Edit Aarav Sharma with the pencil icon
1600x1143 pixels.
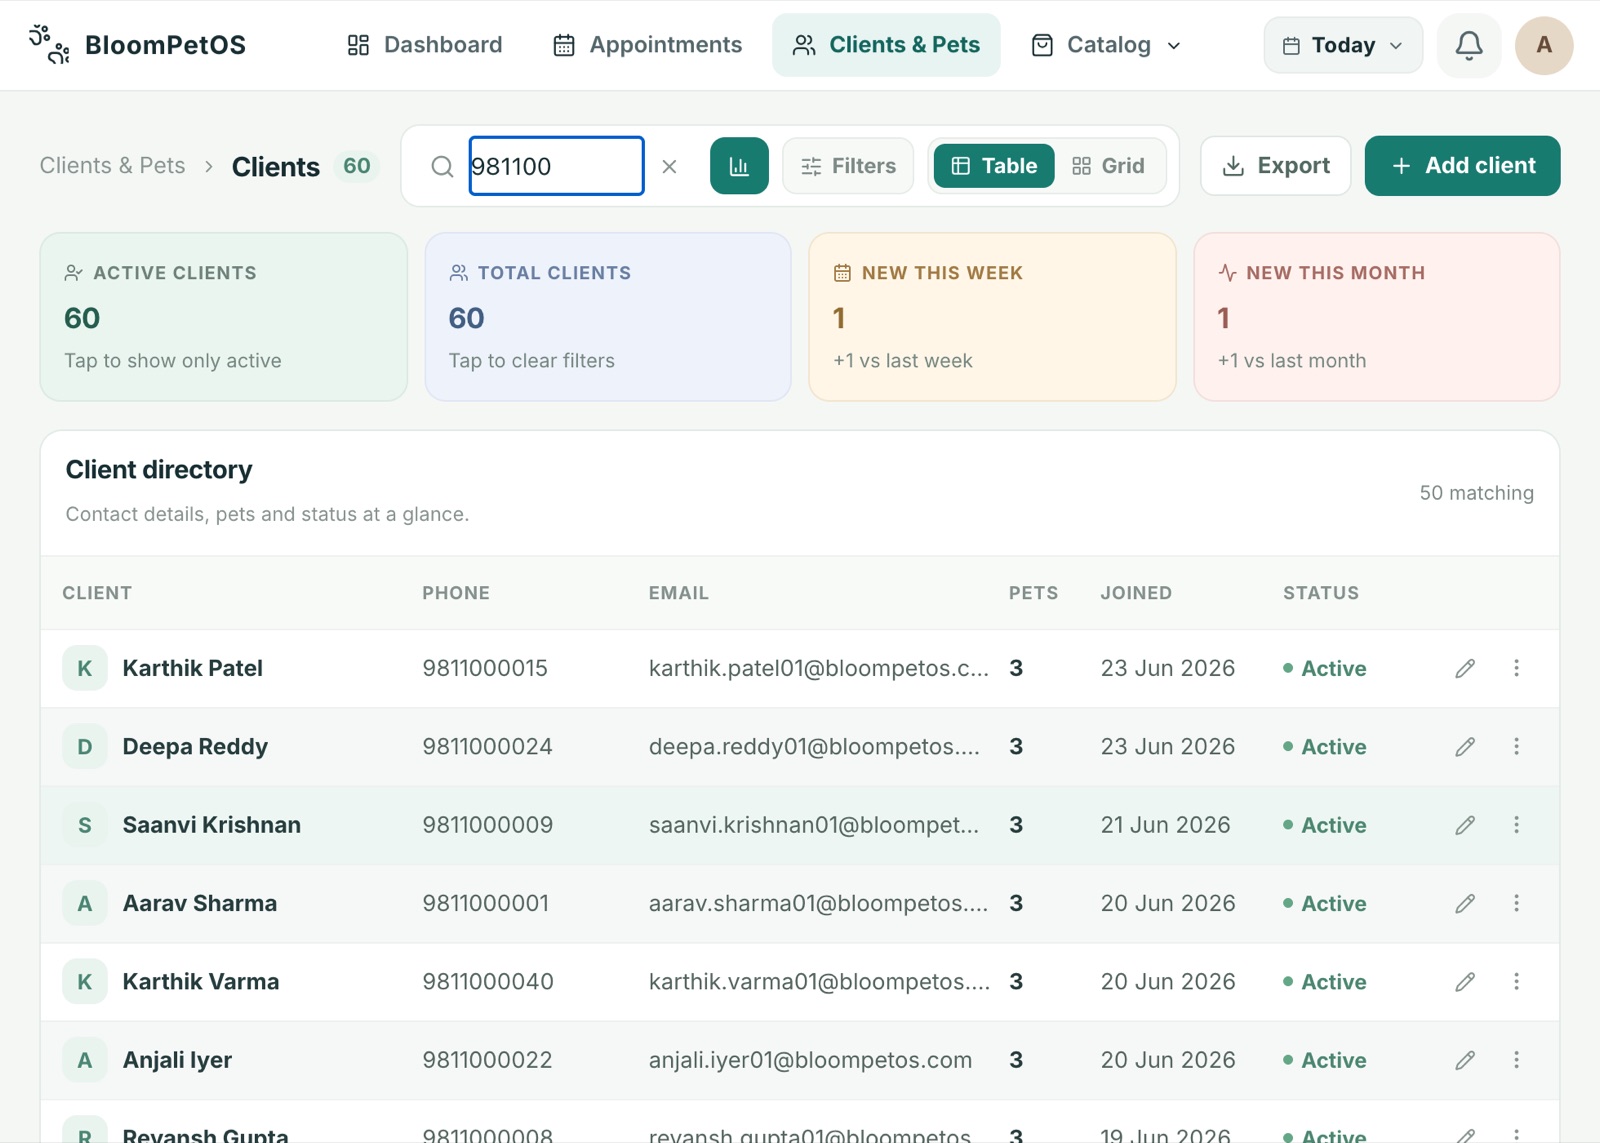[x=1465, y=903]
